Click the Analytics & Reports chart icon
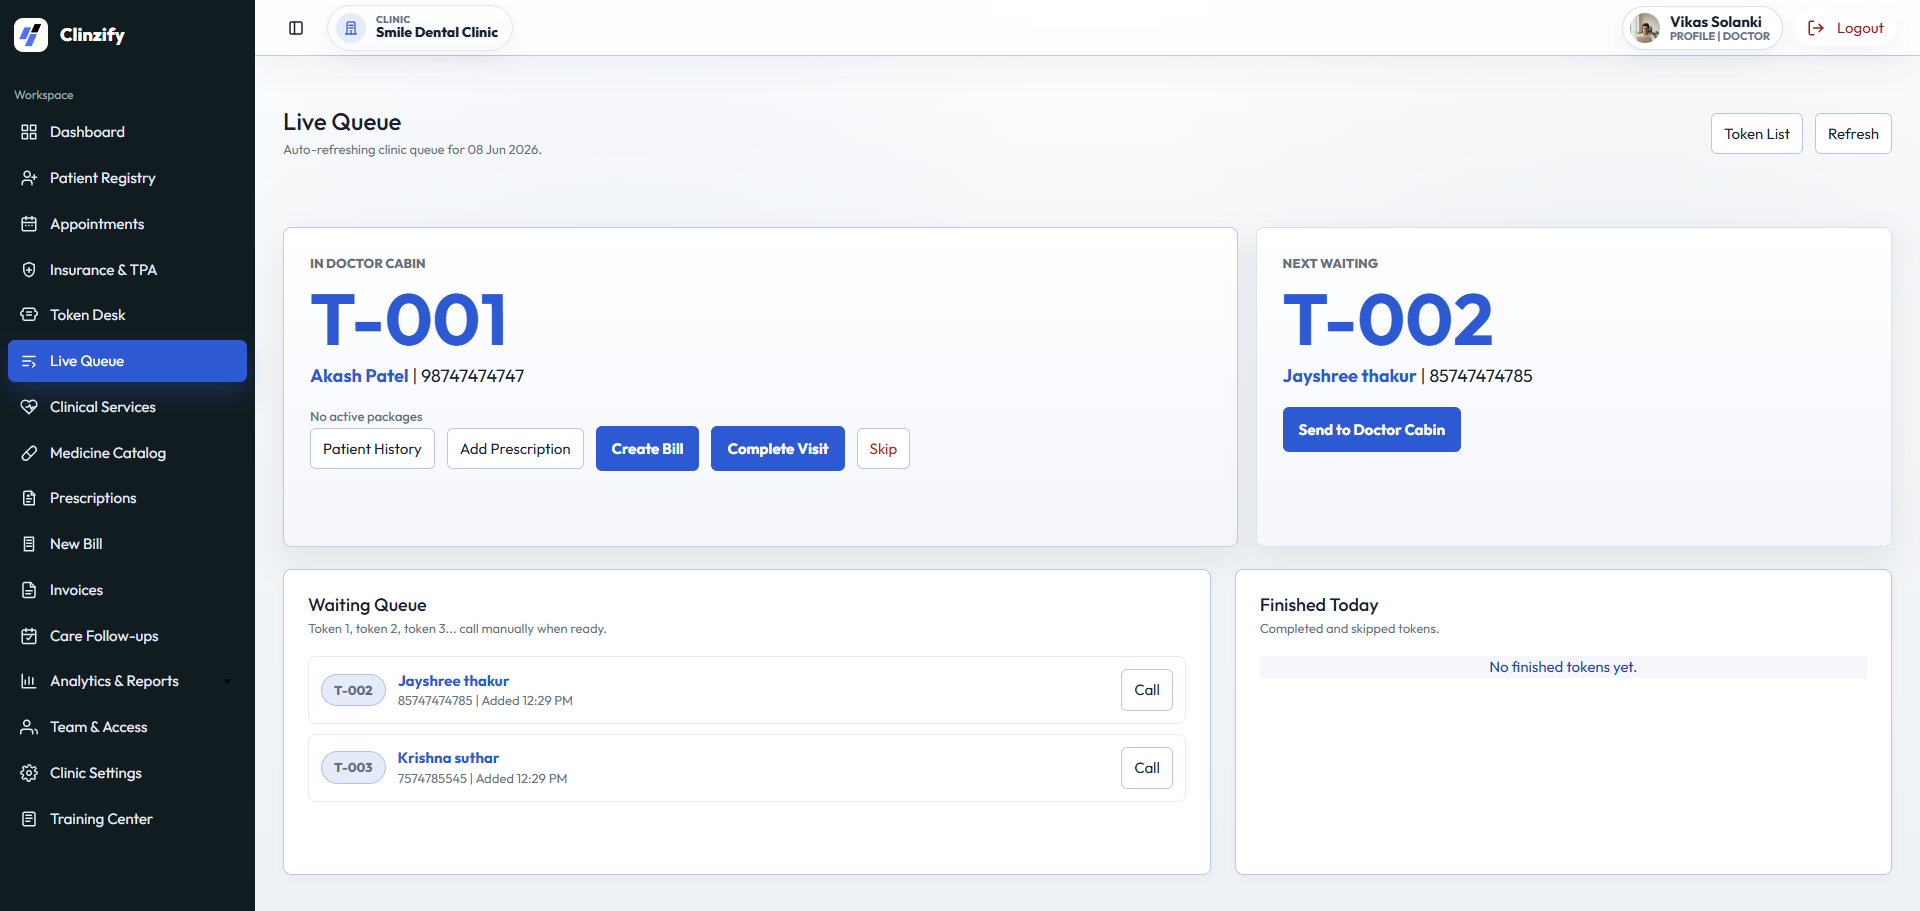Viewport: 1920px width, 911px height. pos(29,681)
